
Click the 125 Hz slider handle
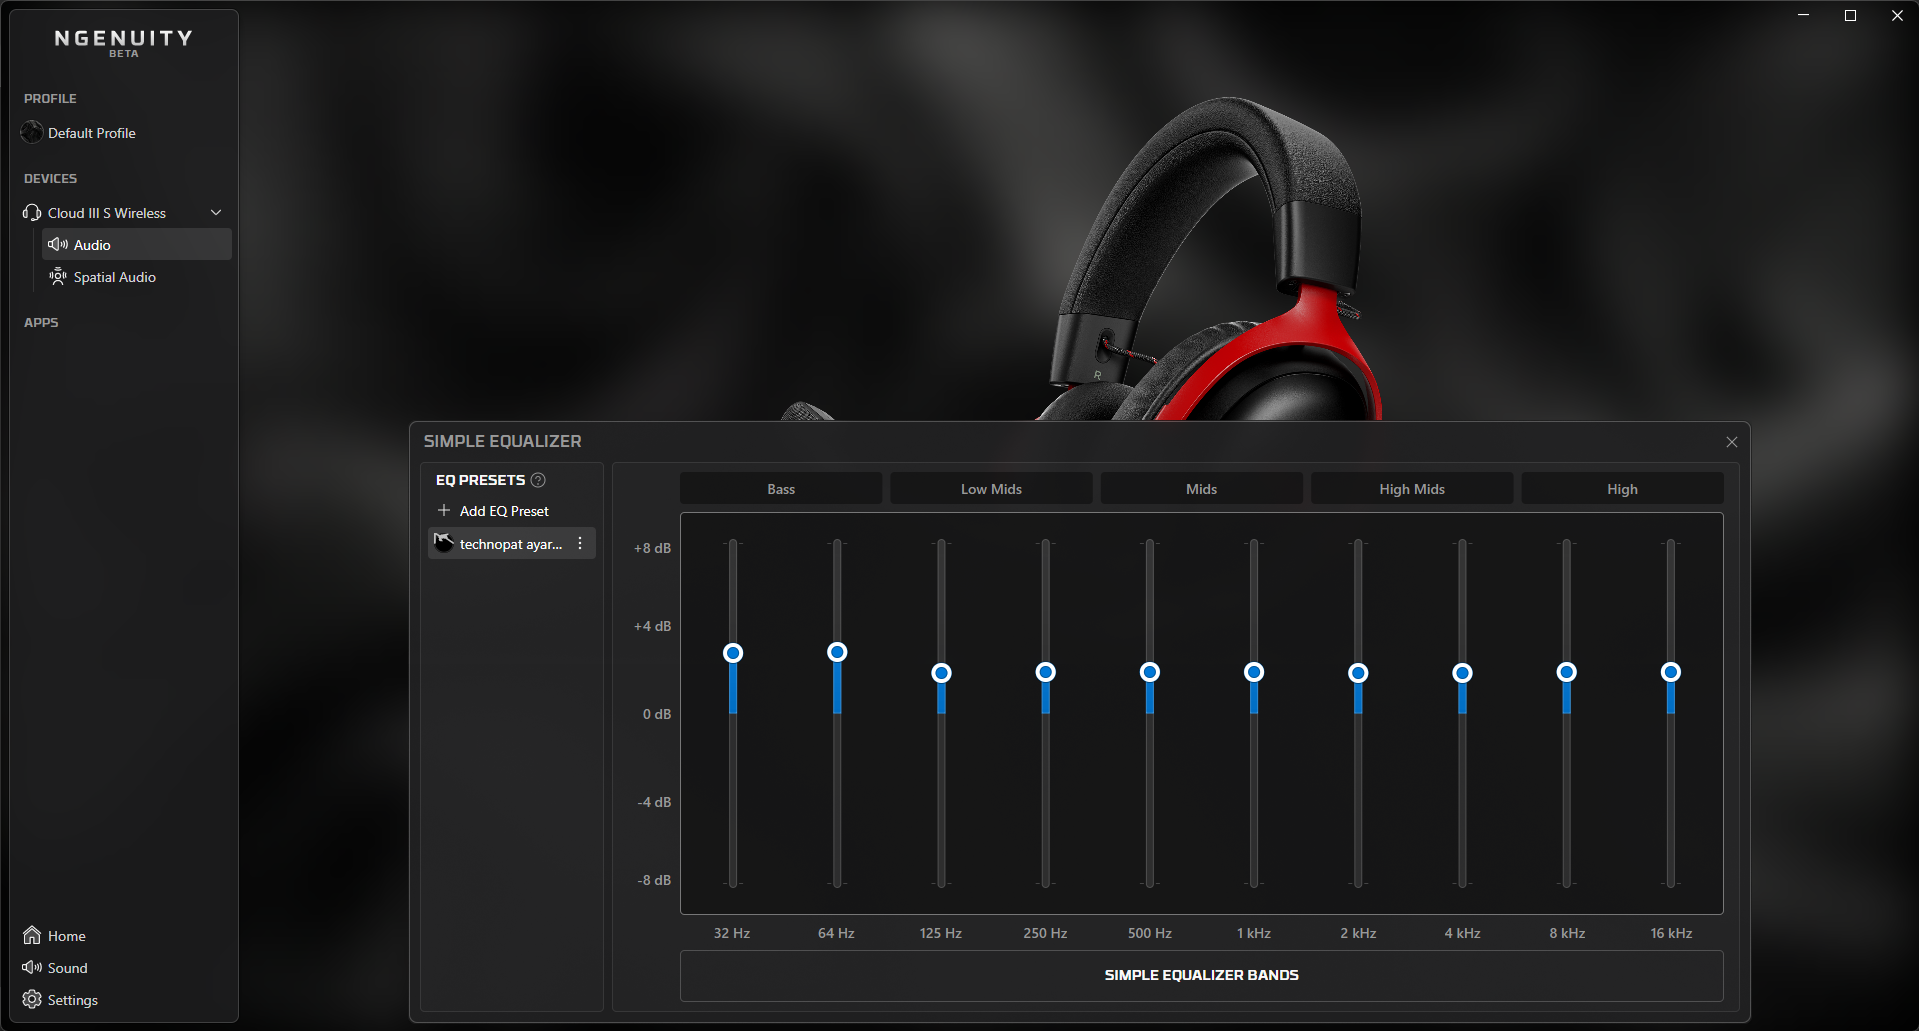(x=941, y=673)
